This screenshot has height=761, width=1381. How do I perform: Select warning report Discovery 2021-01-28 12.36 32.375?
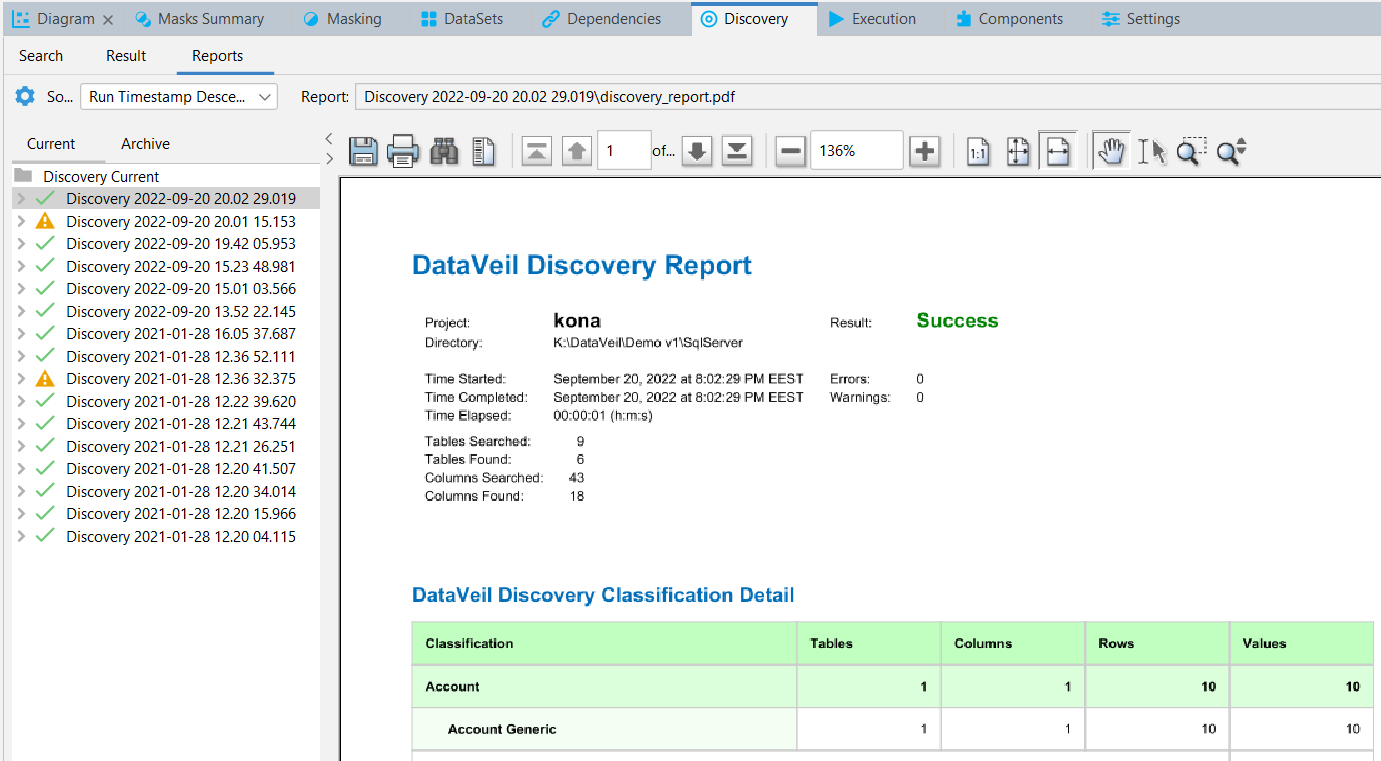click(181, 379)
